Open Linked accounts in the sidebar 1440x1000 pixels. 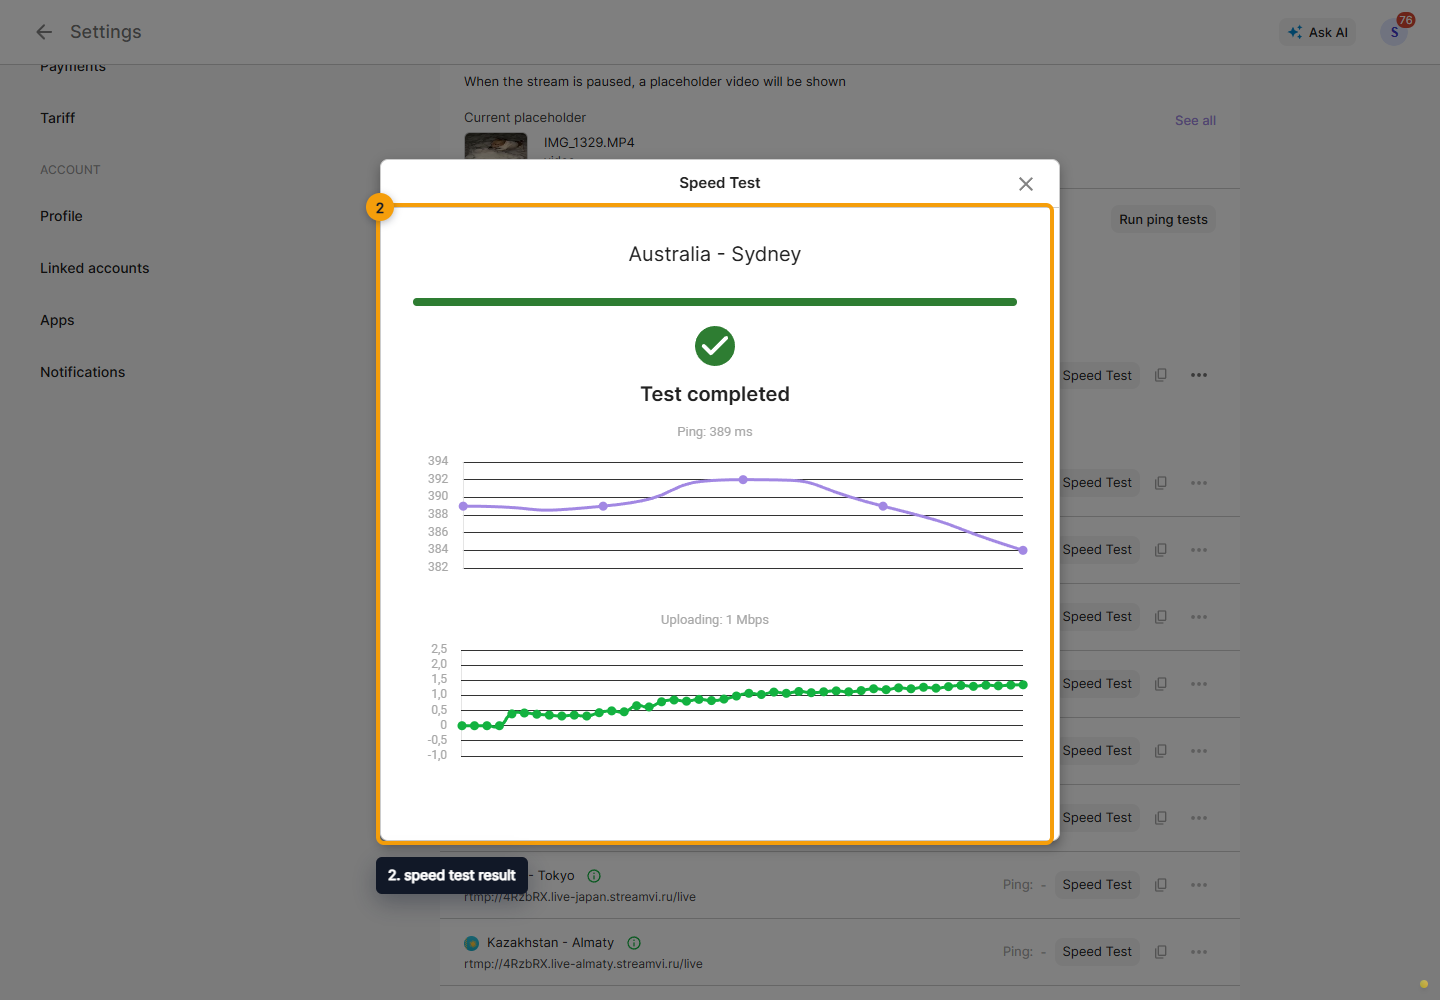pyautogui.click(x=94, y=268)
